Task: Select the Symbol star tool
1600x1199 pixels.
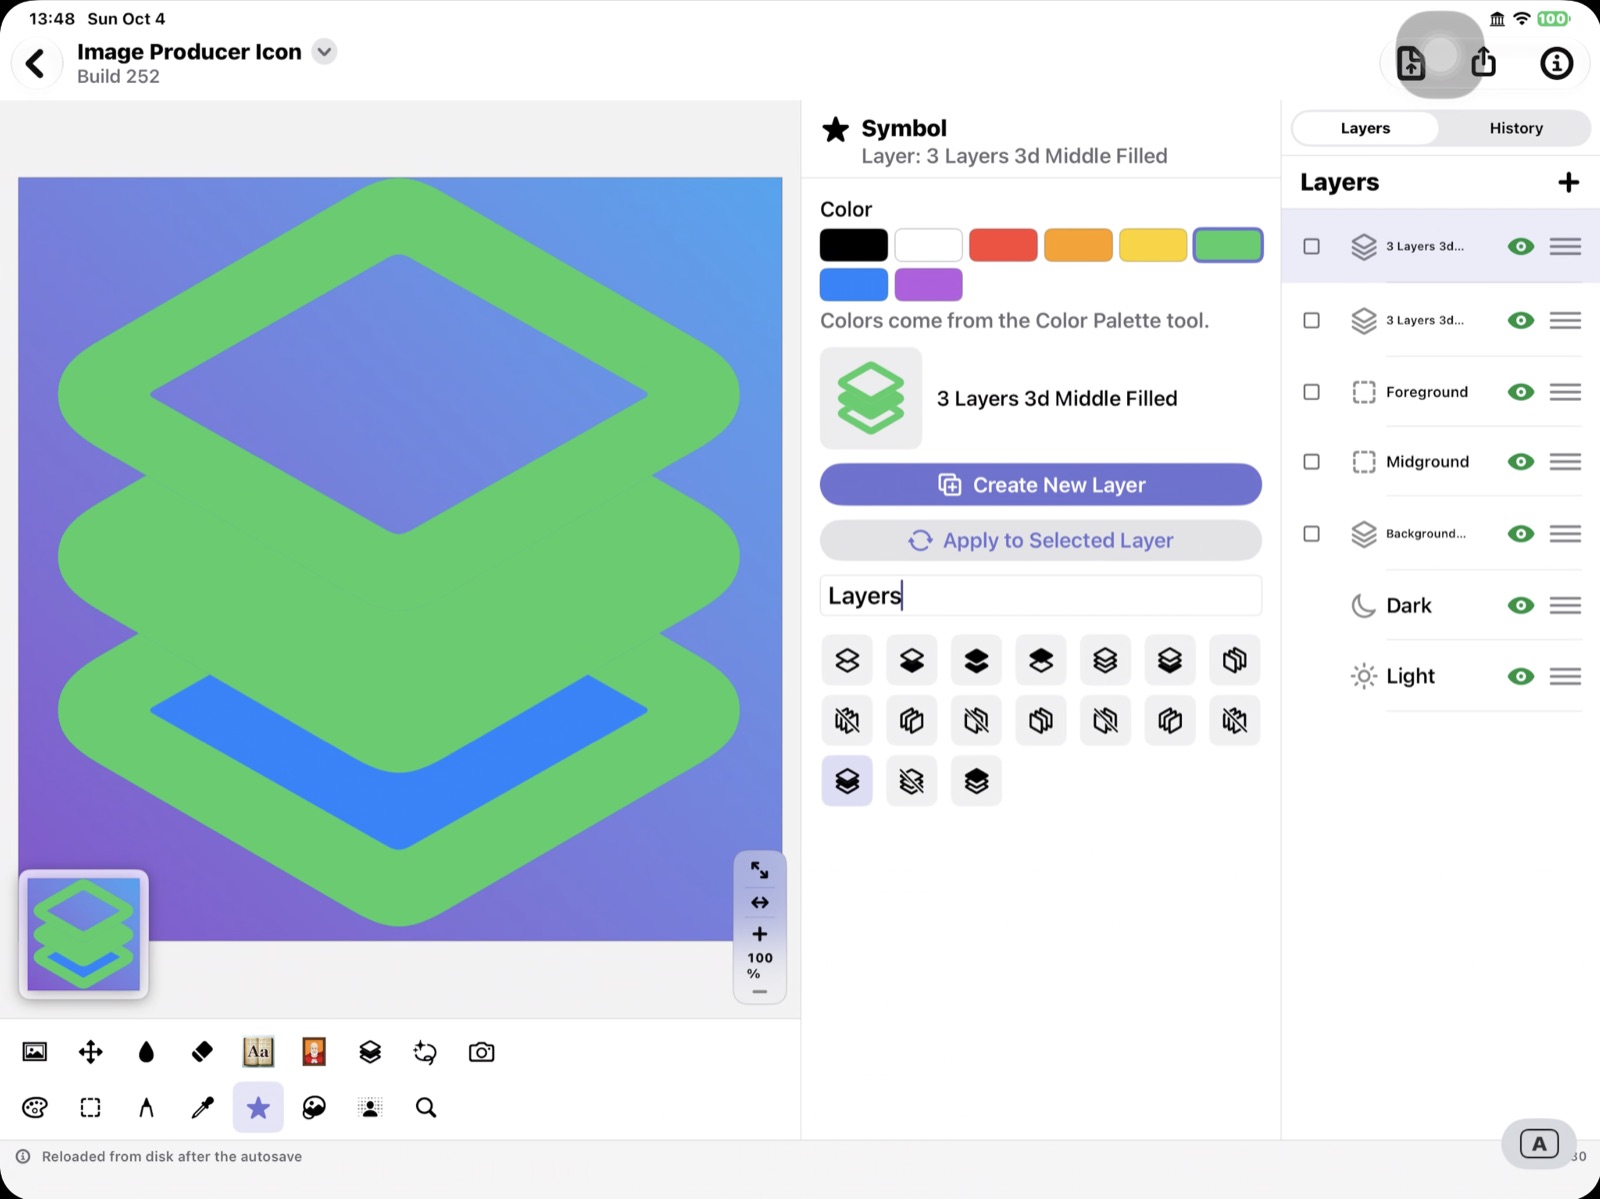Action: point(258,1107)
